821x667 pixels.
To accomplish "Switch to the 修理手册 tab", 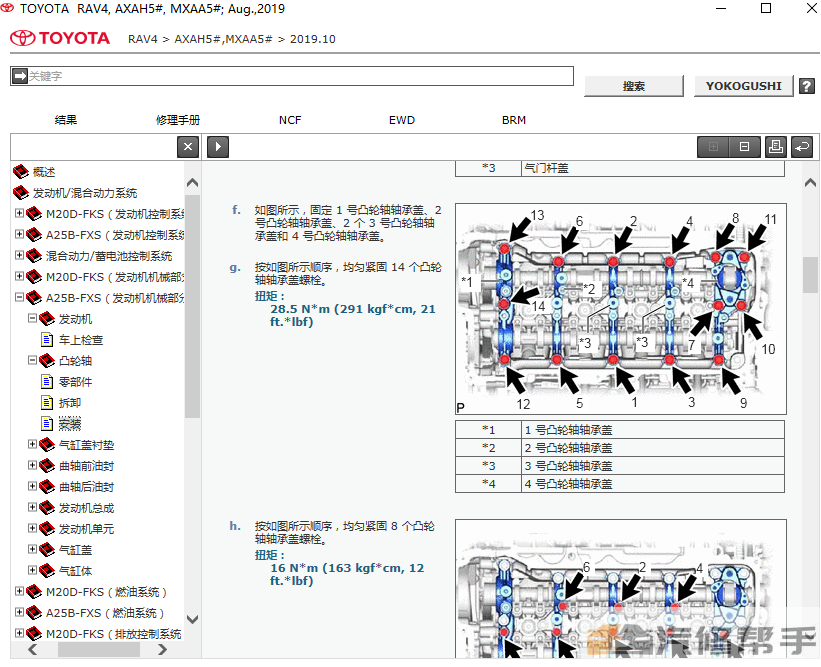I will click(x=178, y=120).
